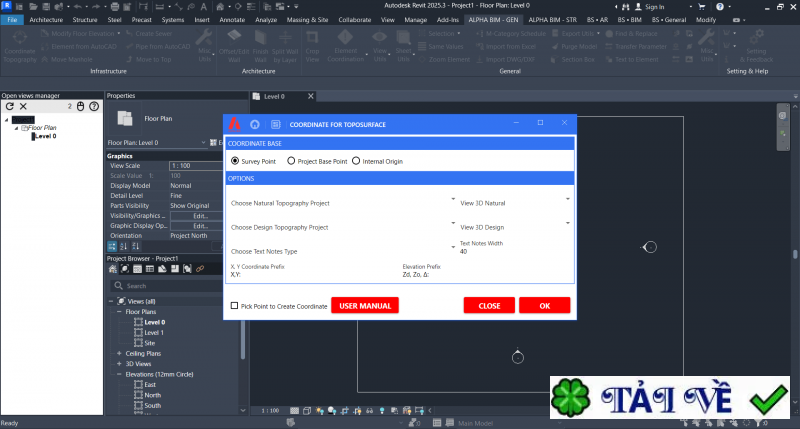Image resolution: width=800 pixels, height=429 pixels.
Task: Switch to the ALPHA BIM - STR tab
Action: [554, 19]
